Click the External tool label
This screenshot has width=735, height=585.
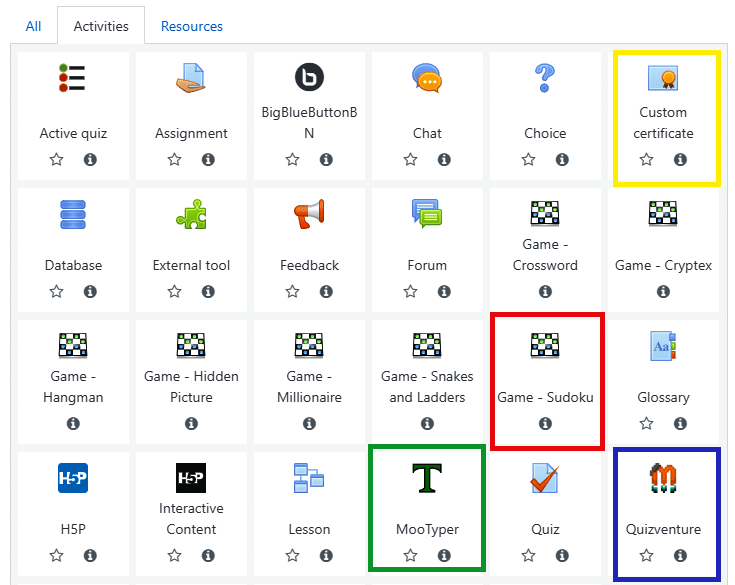(x=191, y=265)
